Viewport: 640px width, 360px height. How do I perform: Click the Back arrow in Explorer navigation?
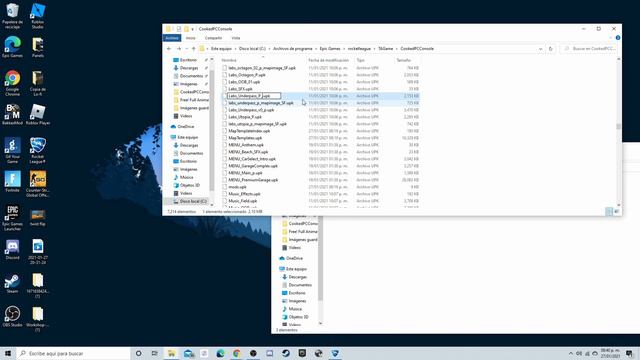pos(169,49)
